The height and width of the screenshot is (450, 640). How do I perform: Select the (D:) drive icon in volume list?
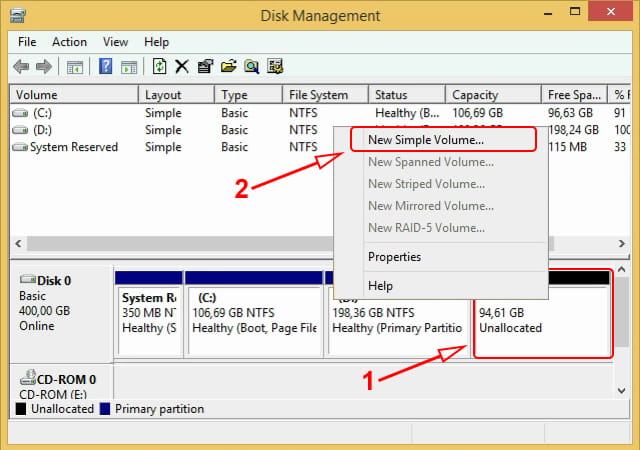(20, 130)
